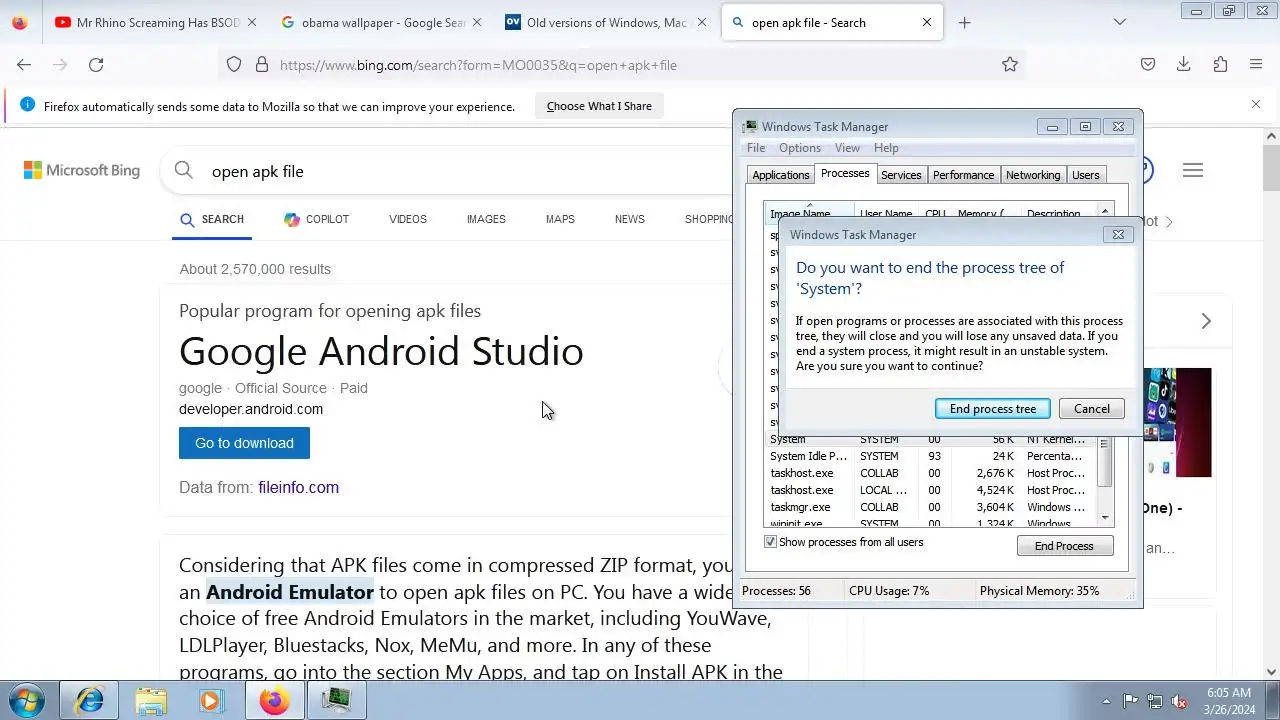The image size is (1280, 720).
Task: Open Firefox application hamburger menu
Action: point(1256,64)
